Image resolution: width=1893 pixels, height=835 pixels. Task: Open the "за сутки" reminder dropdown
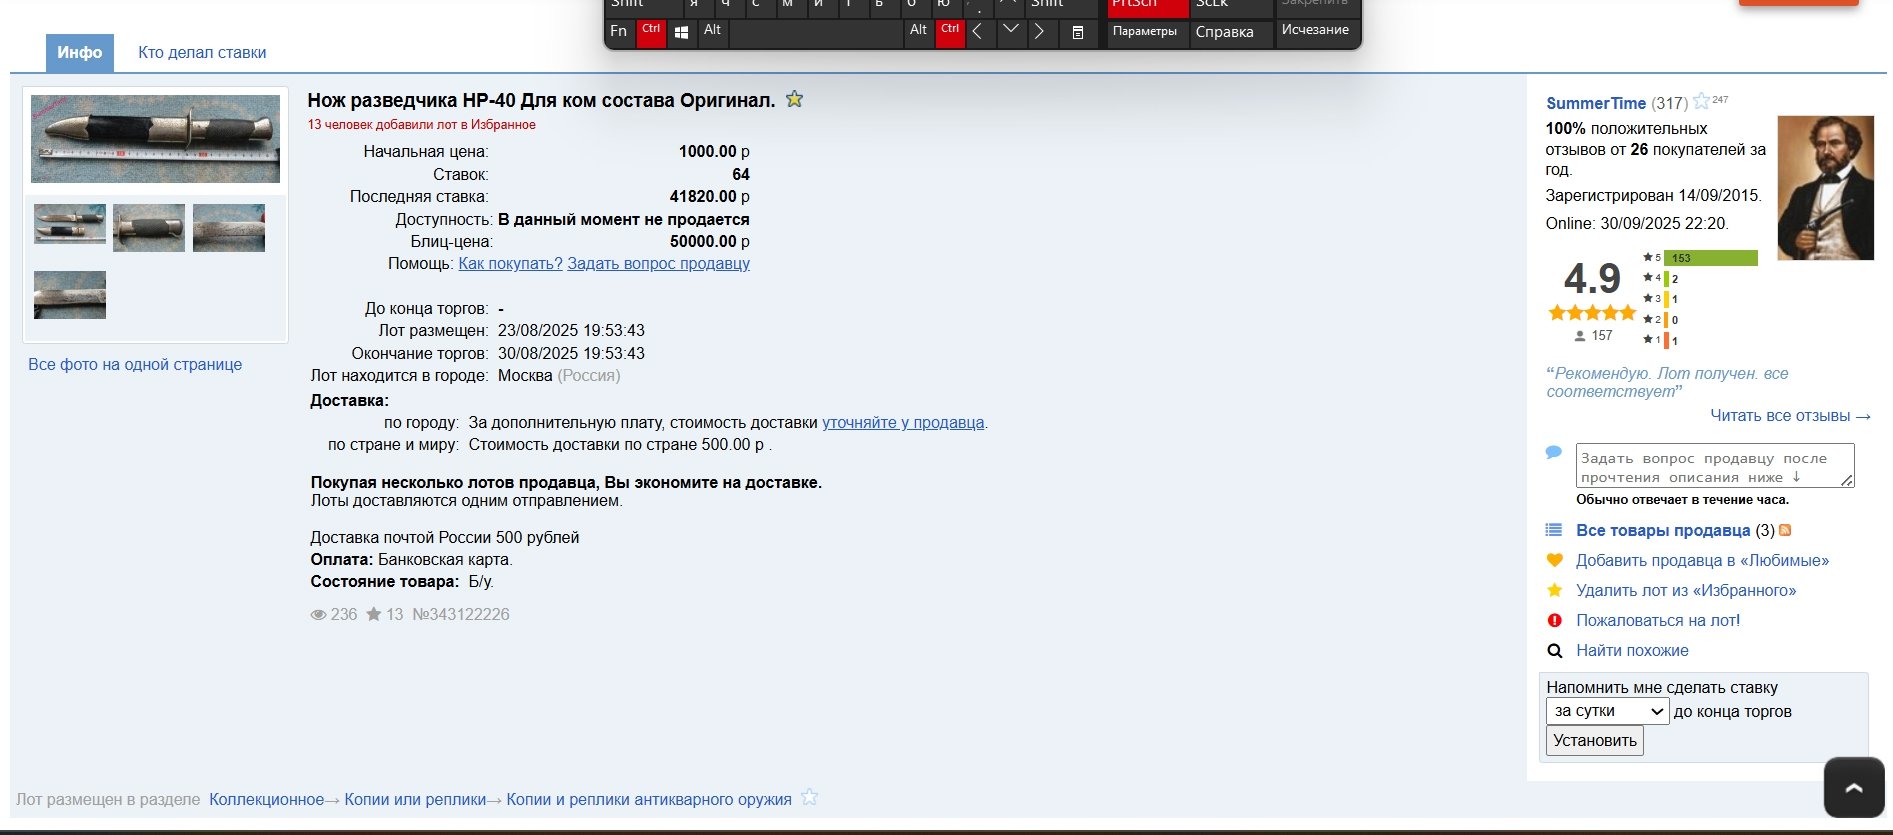coord(1607,711)
